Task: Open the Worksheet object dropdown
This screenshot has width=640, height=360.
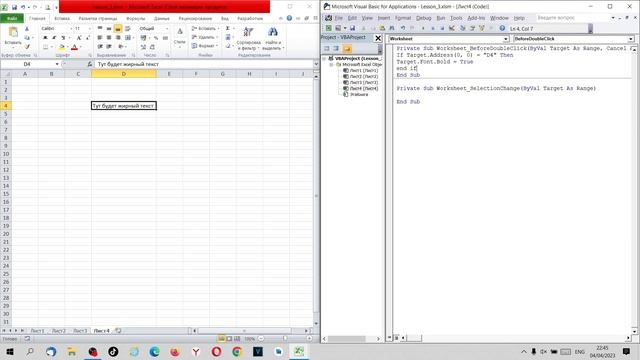Action: [506, 39]
